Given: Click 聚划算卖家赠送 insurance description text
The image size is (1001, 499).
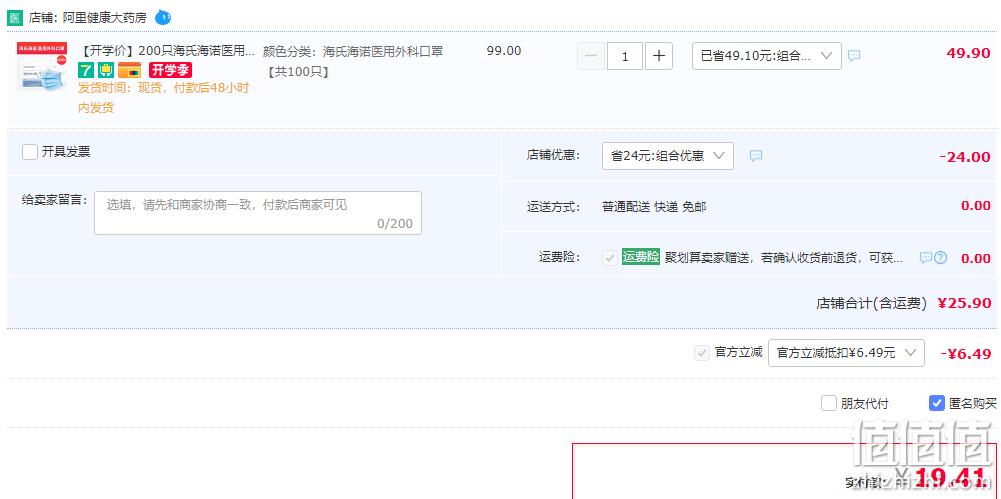Looking at the screenshot, I should pos(784,258).
